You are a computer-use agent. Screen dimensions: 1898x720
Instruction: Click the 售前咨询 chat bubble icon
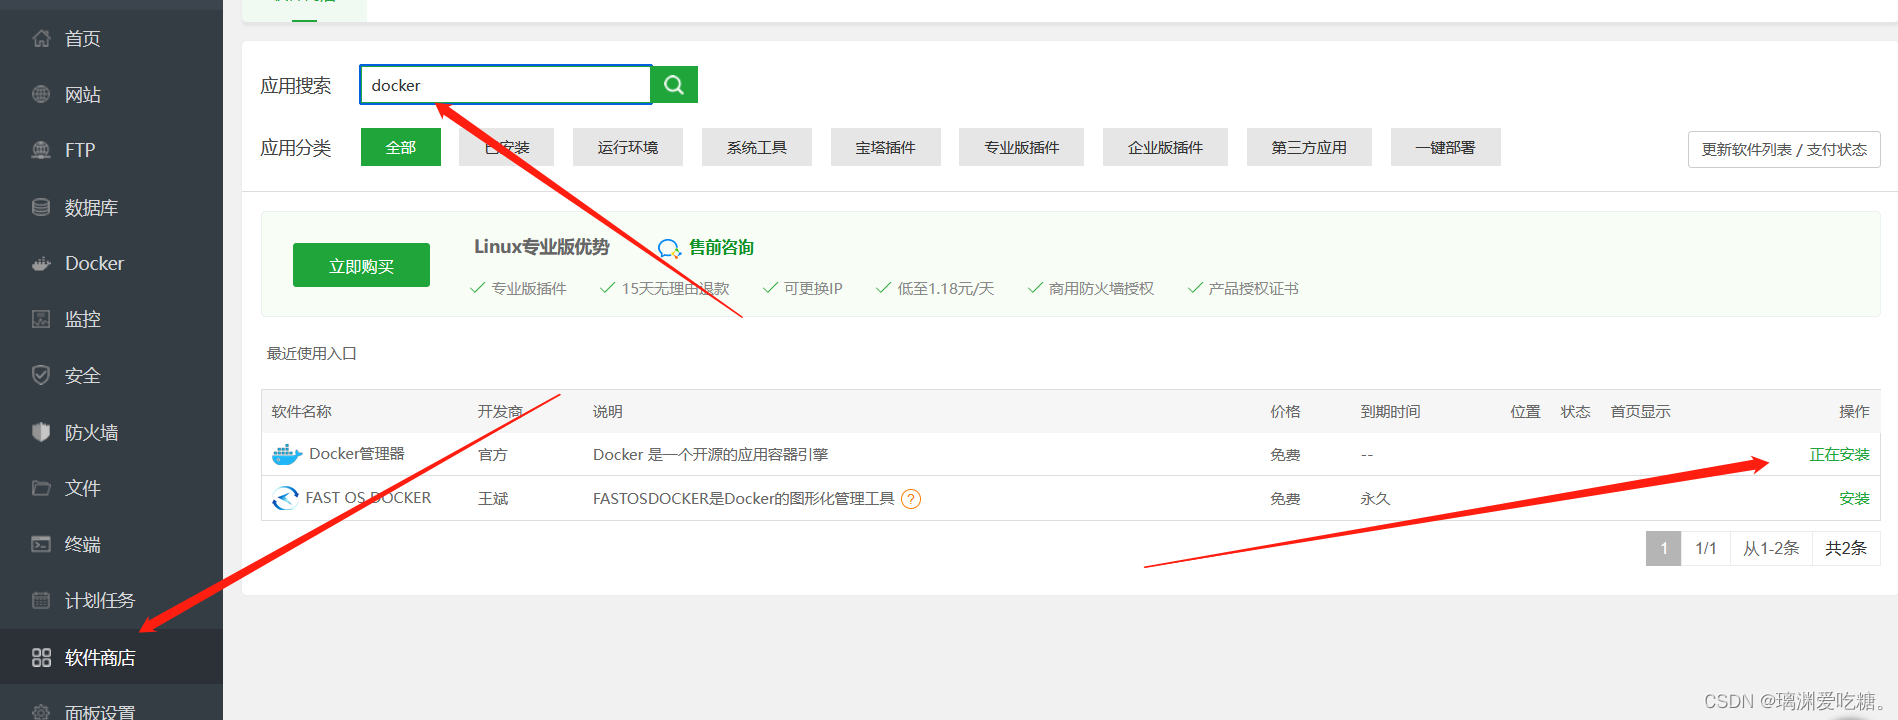point(669,248)
